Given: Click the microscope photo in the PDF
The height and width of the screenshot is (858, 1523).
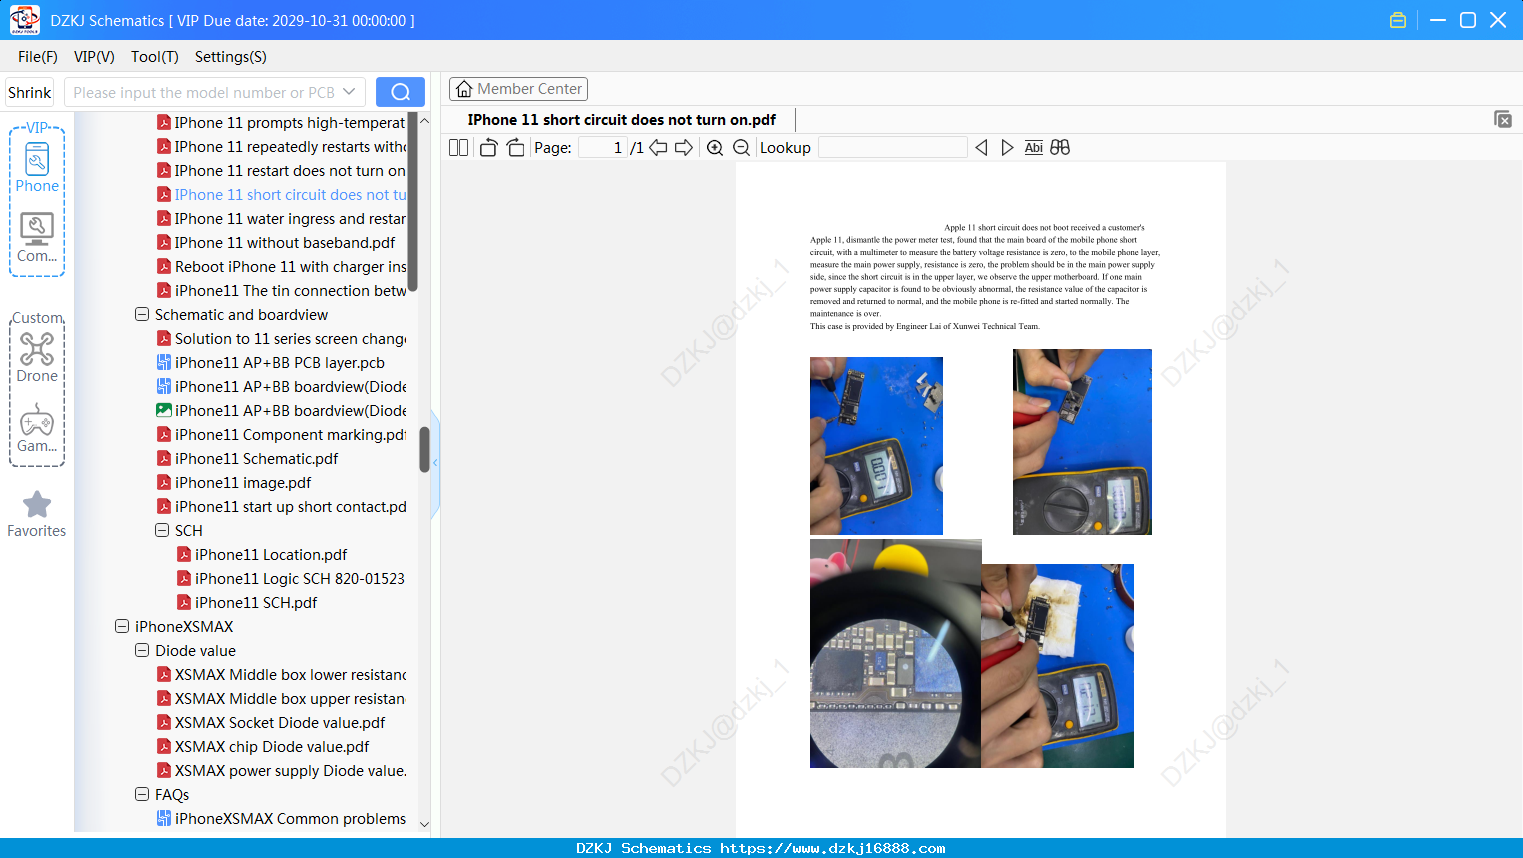Looking at the screenshot, I should tap(895, 653).
